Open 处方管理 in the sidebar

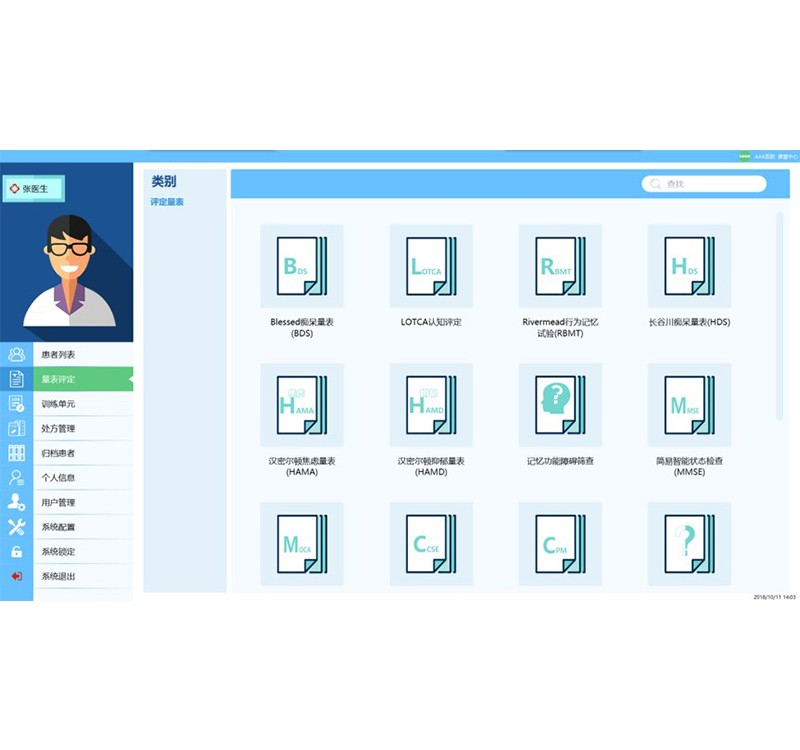[58, 429]
